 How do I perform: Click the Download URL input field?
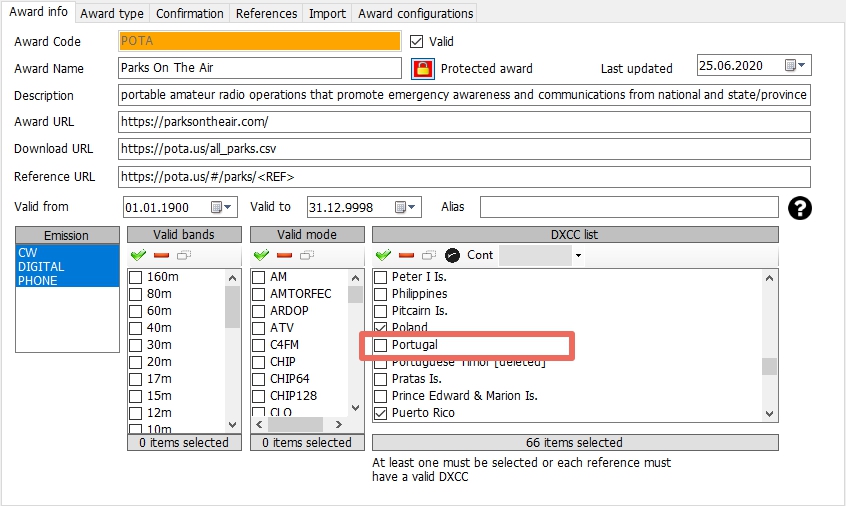464,149
